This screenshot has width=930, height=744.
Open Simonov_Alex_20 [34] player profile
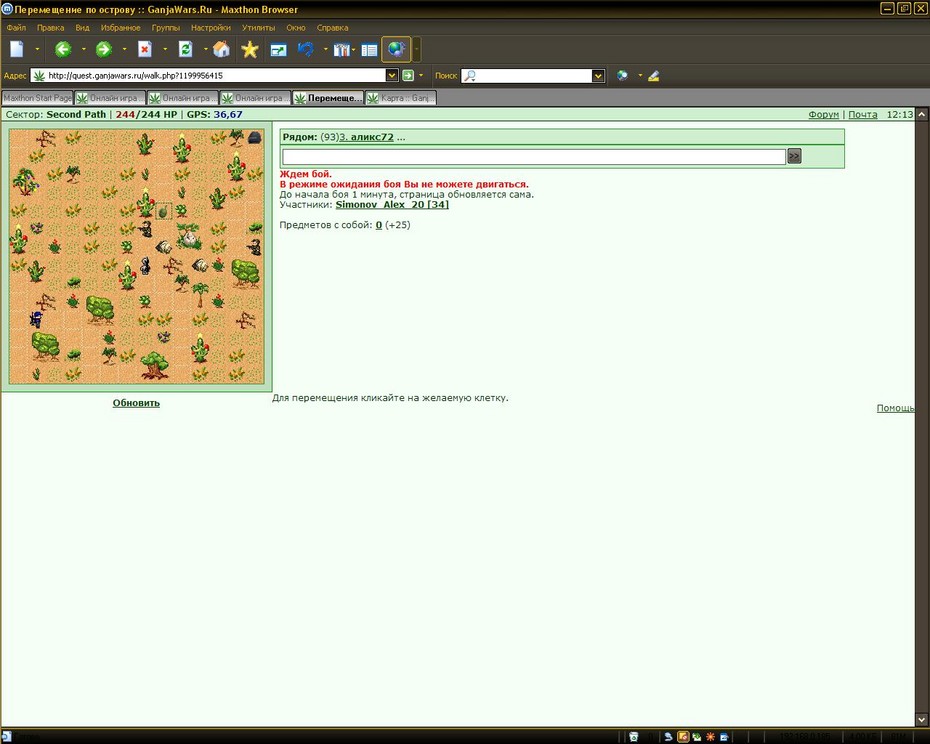392,205
